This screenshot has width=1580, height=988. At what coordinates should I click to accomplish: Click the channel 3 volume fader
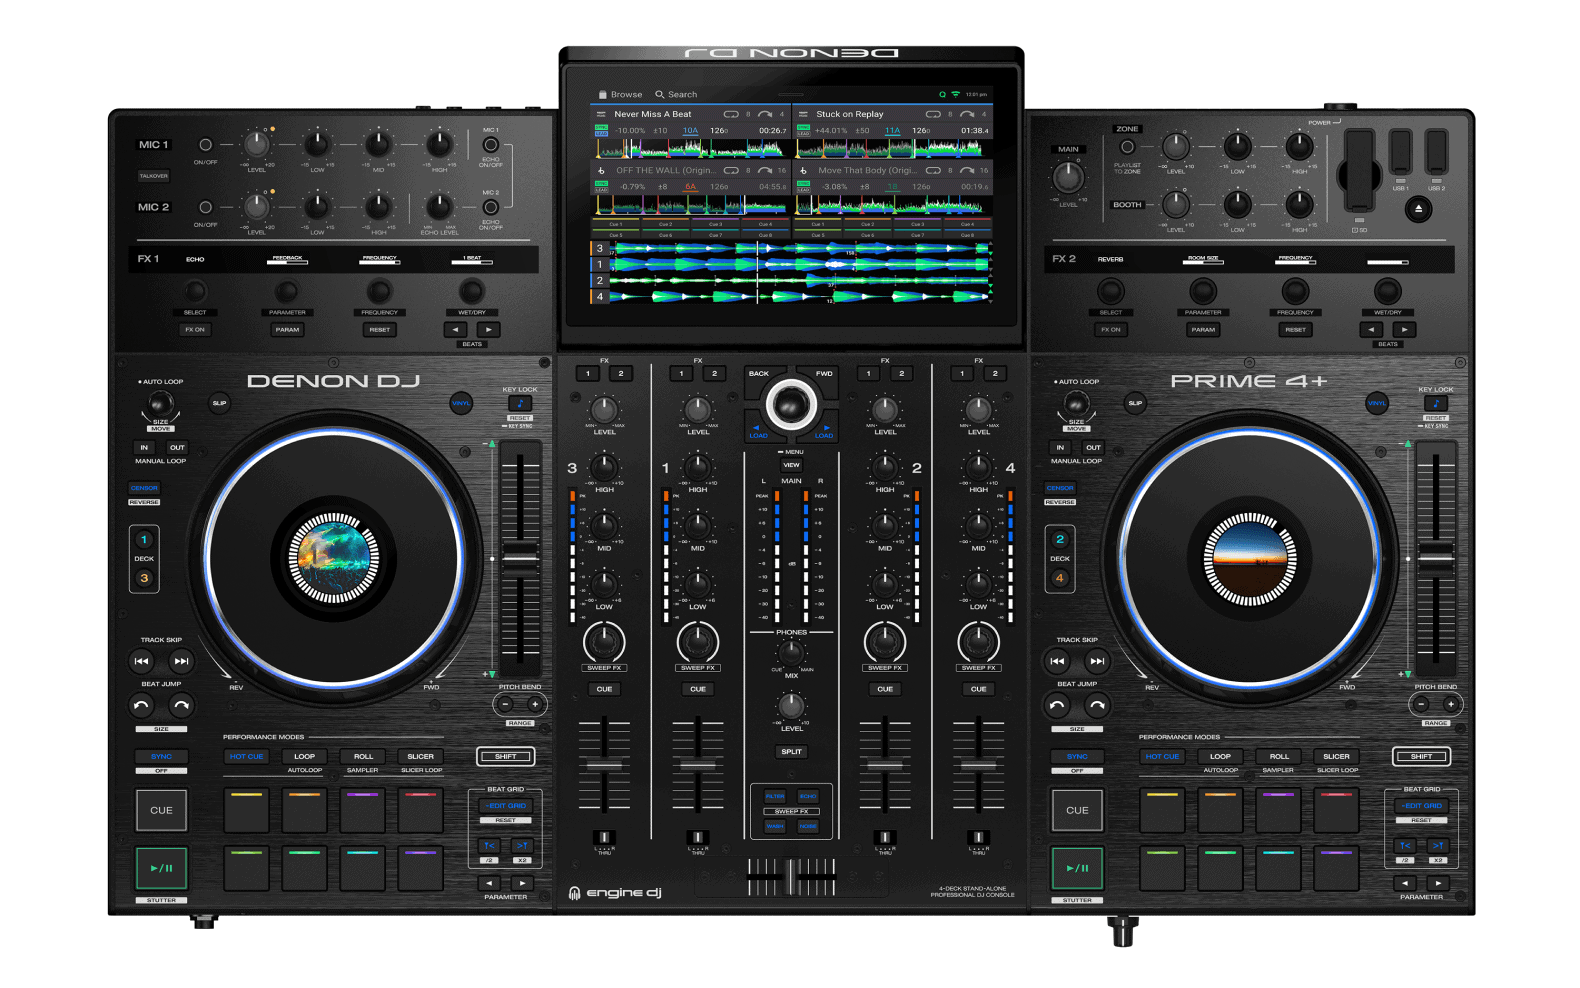point(604,765)
